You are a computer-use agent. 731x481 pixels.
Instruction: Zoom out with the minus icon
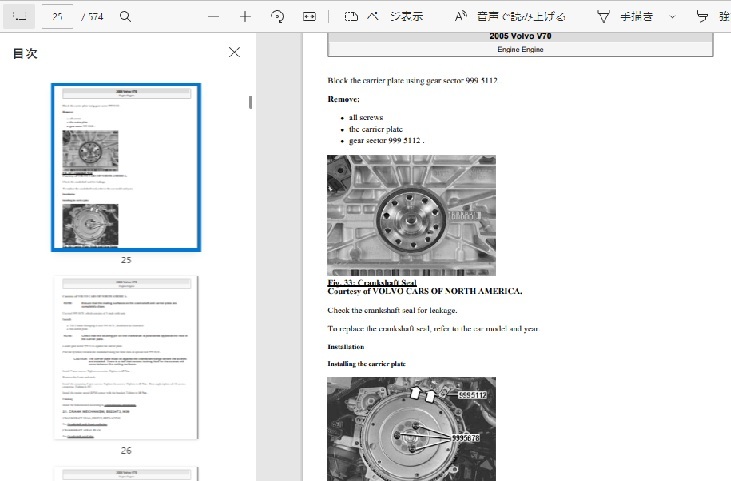[214, 17]
